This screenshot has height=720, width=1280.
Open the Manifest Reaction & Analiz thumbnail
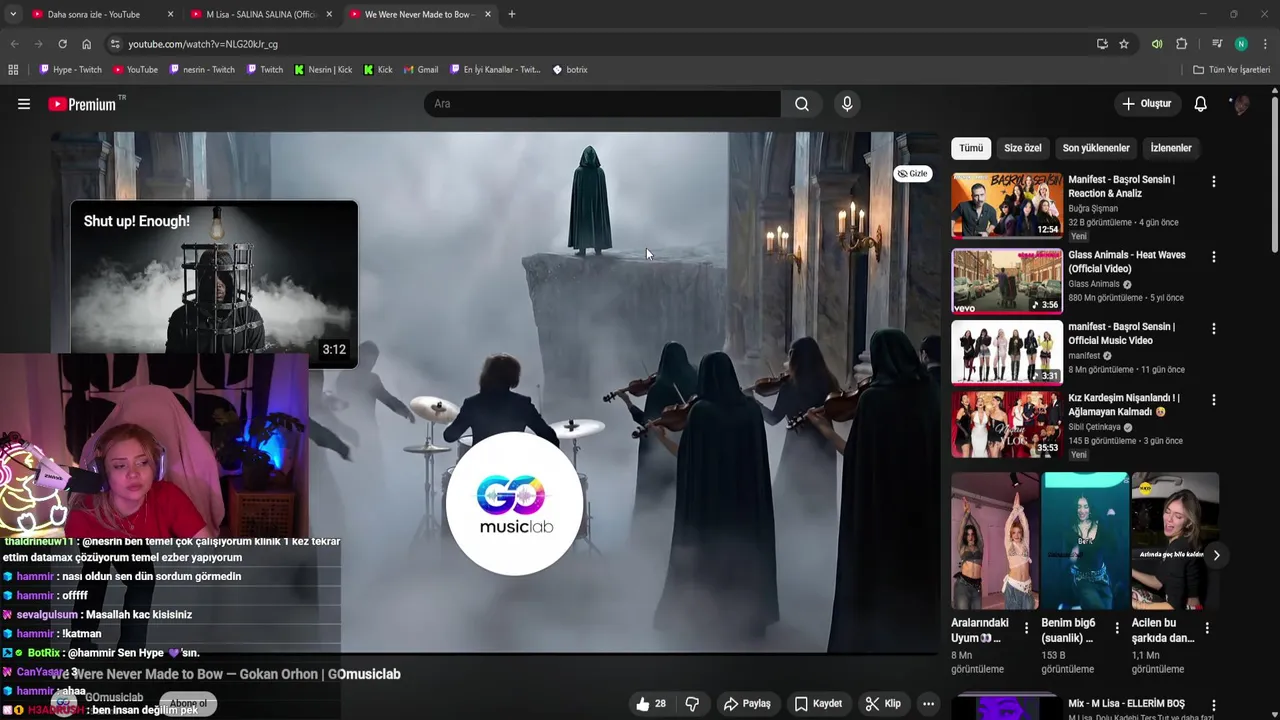[x=1007, y=206]
